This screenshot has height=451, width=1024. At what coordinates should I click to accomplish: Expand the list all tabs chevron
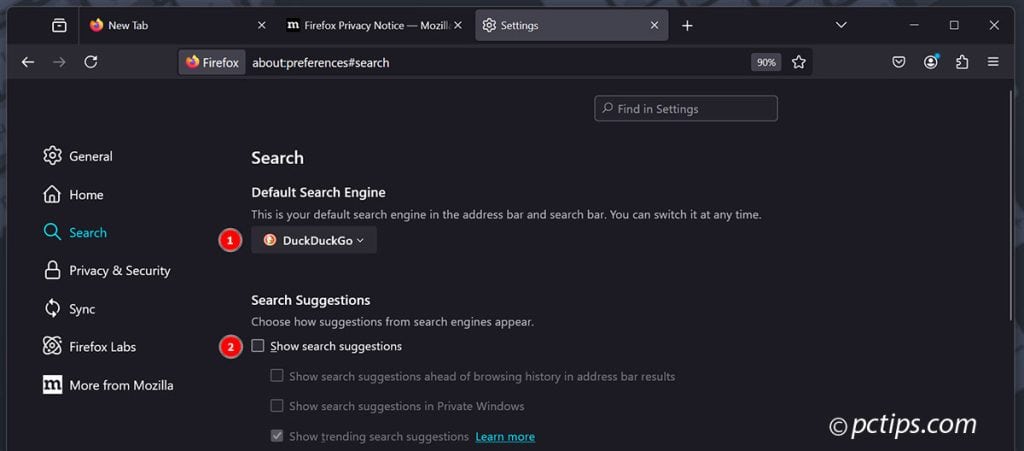point(841,25)
